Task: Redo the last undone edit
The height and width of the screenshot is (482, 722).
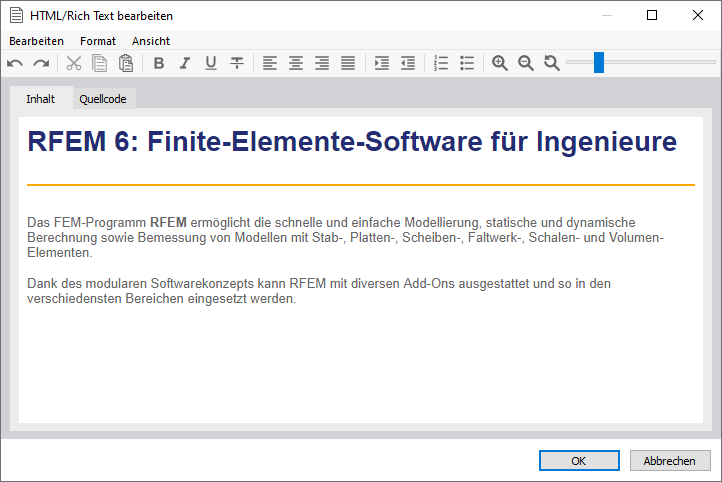Action: [x=41, y=63]
